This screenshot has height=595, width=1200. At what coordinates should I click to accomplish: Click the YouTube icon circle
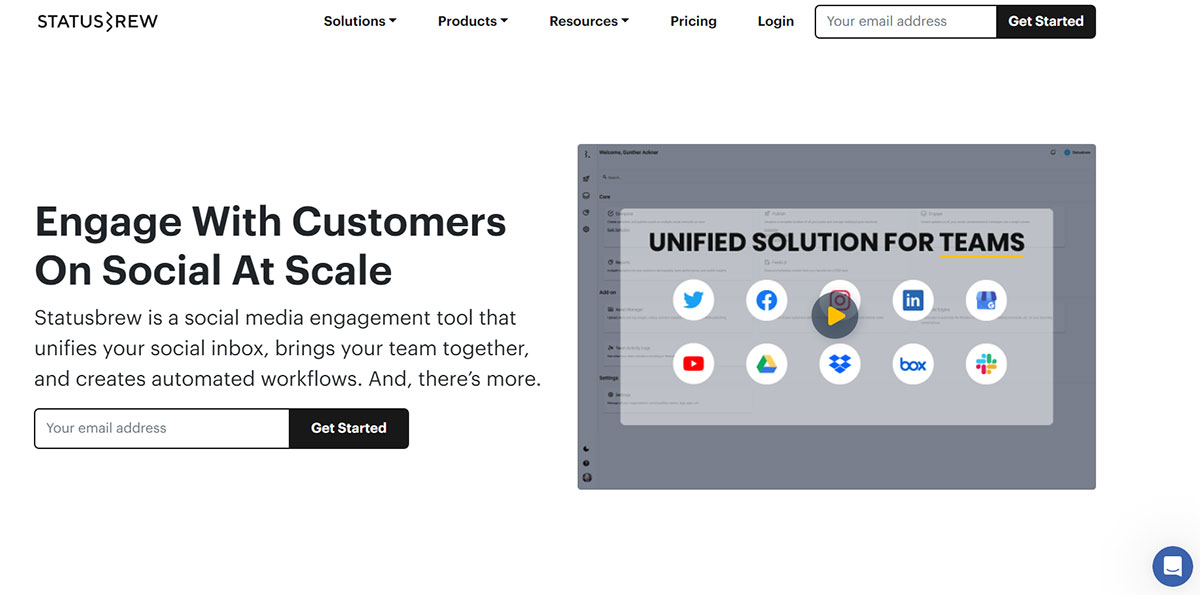coord(693,364)
